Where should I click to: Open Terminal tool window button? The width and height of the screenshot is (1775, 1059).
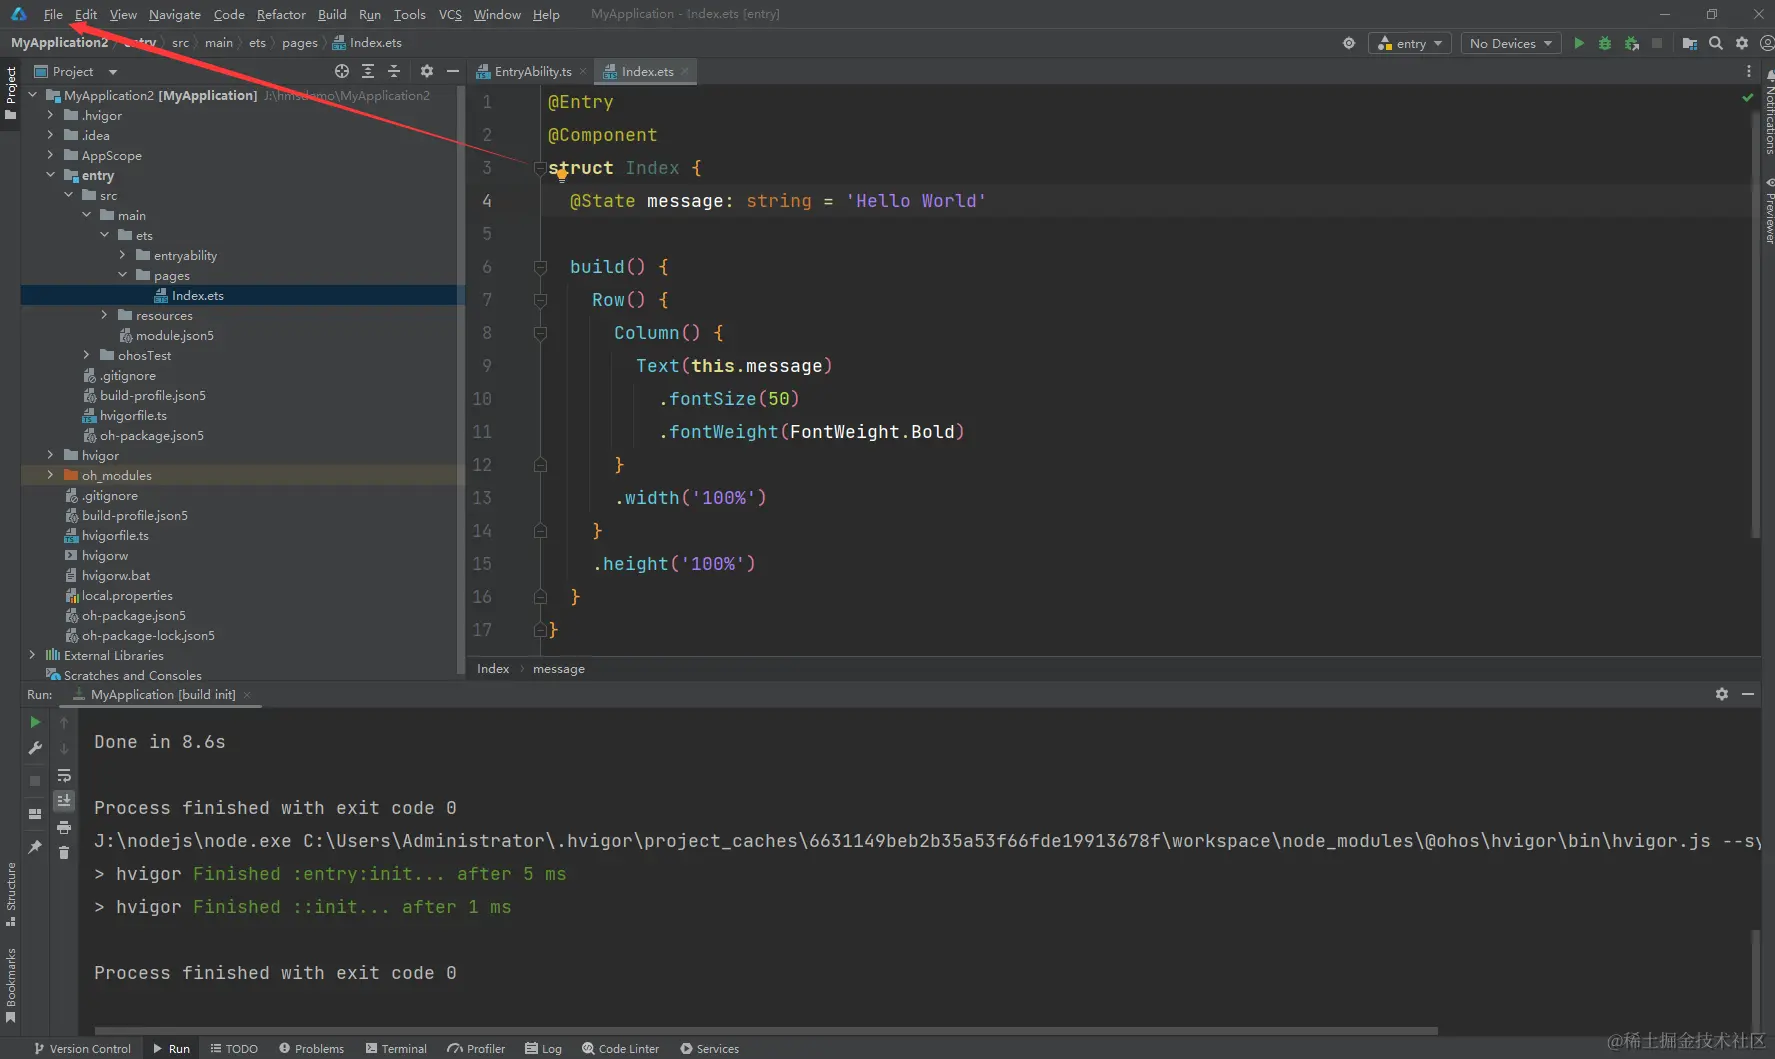[x=396, y=1048]
